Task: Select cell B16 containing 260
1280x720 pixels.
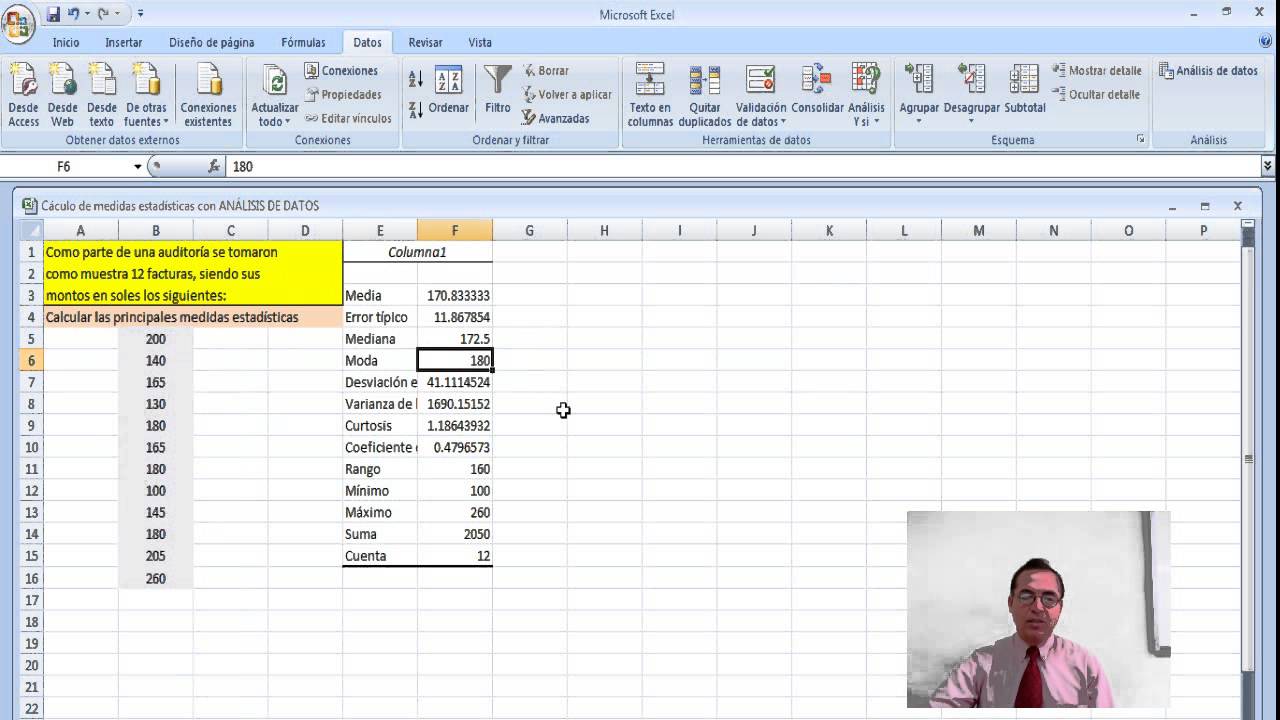Action: pos(155,579)
